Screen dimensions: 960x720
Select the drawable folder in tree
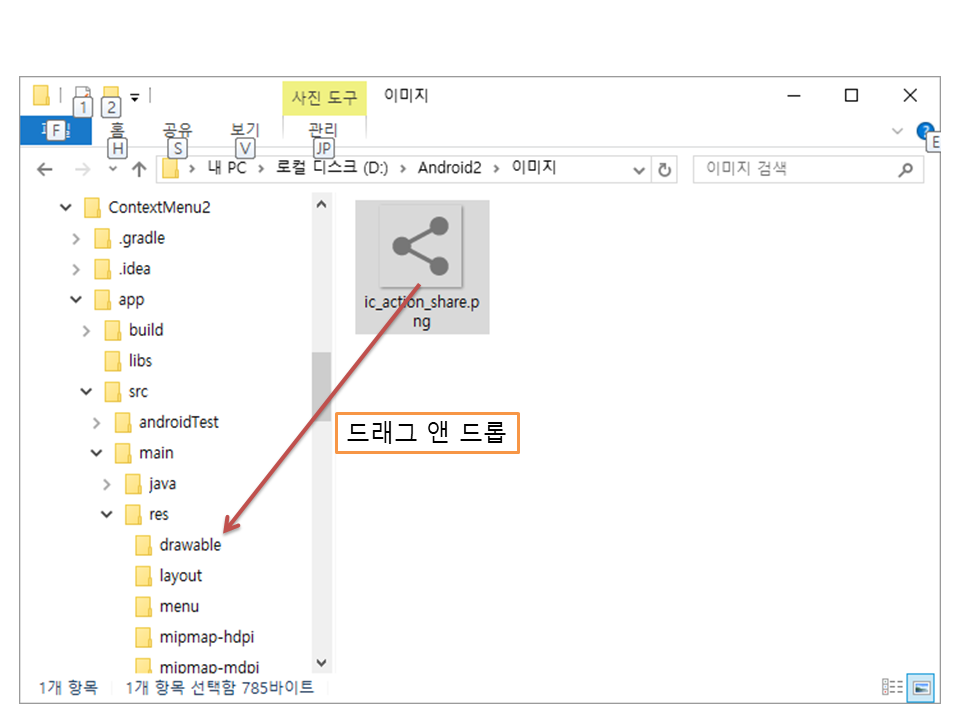pyautogui.click(x=189, y=545)
